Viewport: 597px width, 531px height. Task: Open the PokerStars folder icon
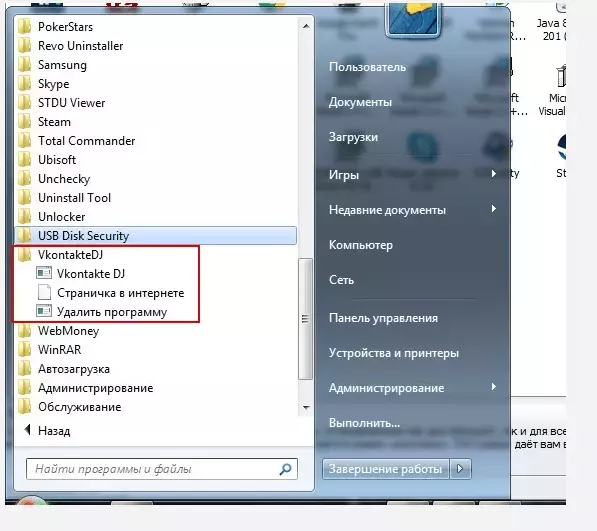click(x=25, y=27)
